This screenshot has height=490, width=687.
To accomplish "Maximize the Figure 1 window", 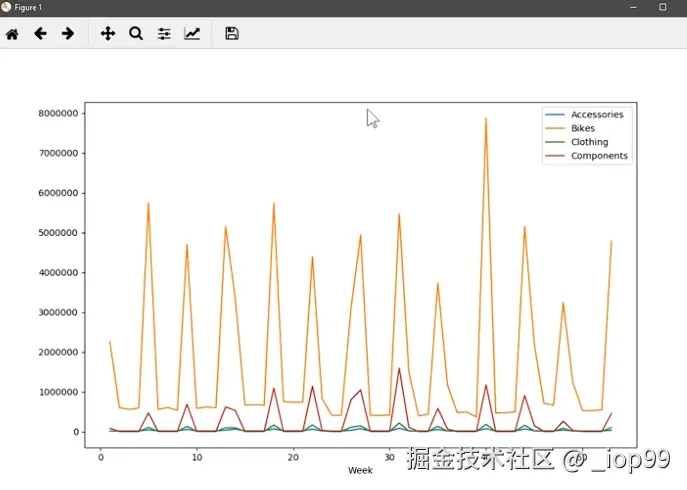I will pos(662,7).
